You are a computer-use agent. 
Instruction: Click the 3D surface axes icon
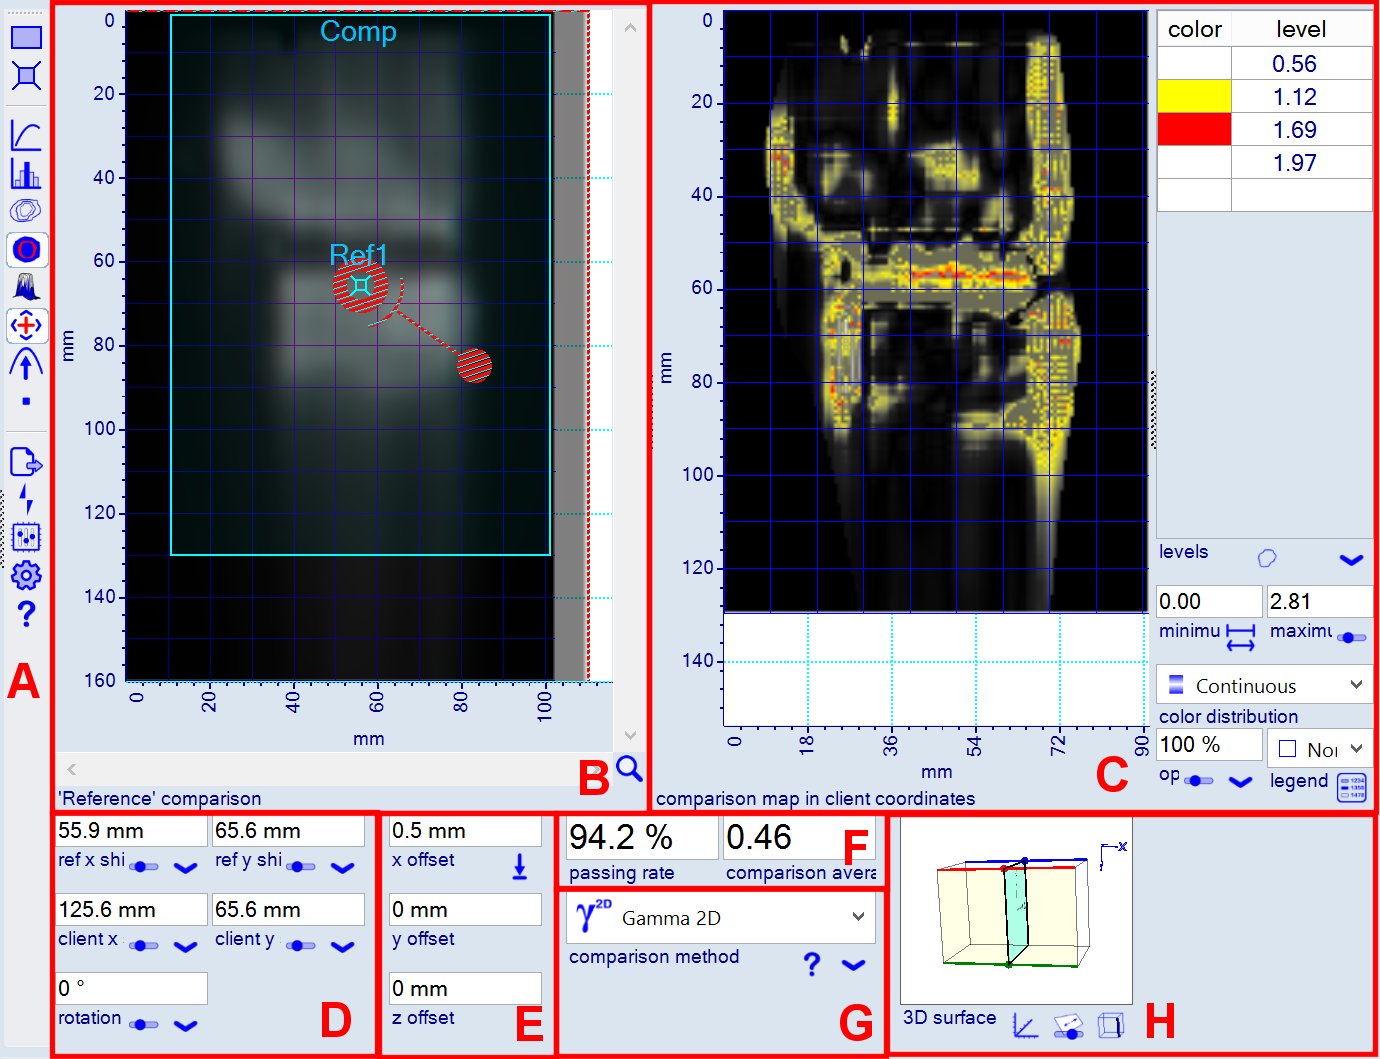coord(1025,1026)
